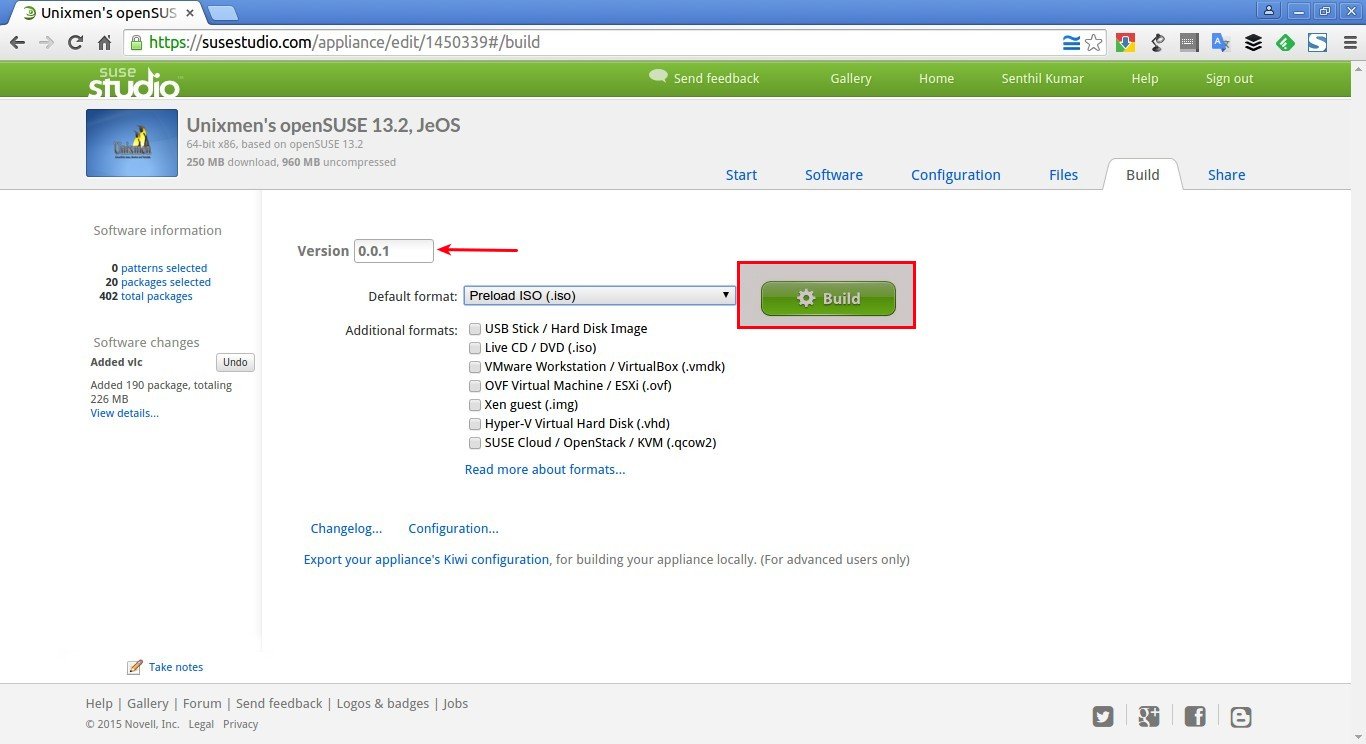The height and width of the screenshot is (744, 1366).
Task: Open the Changelog... link
Action: tap(346, 528)
